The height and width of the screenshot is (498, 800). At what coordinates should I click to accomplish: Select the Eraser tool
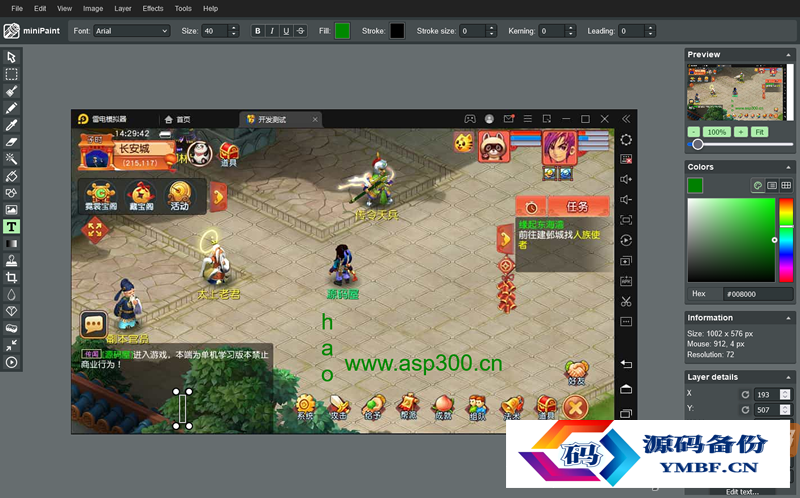11,142
